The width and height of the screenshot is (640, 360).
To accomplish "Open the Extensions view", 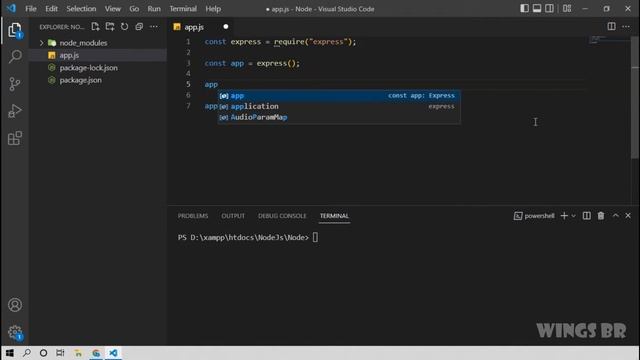I will 15,138.
